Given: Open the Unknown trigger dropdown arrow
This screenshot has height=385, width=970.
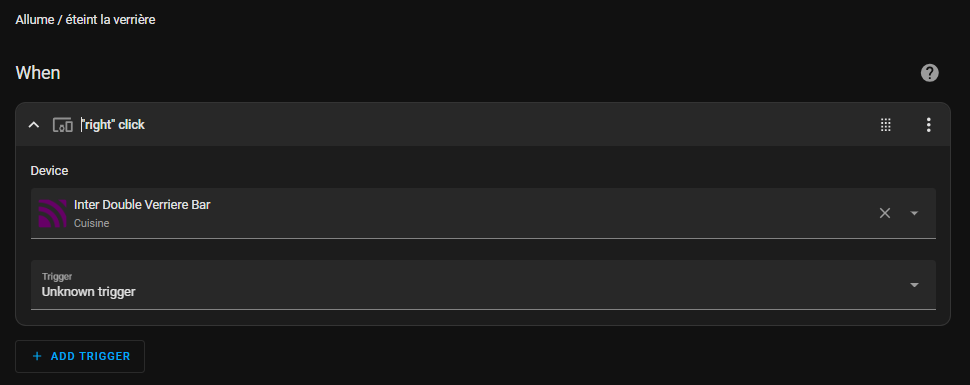Looking at the screenshot, I should (x=914, y=285).
